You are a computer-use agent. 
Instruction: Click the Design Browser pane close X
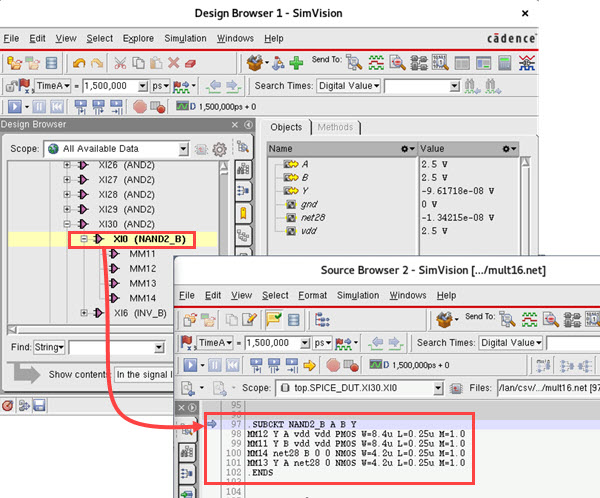tap(235, 125)
